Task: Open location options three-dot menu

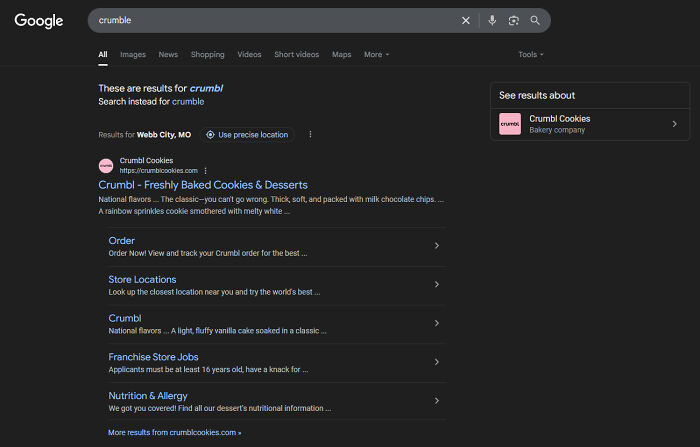Action: 310,134
